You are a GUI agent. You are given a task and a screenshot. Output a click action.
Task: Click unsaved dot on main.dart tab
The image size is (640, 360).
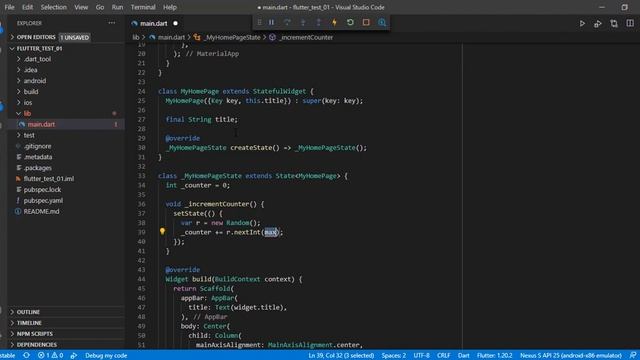(176, 24)
